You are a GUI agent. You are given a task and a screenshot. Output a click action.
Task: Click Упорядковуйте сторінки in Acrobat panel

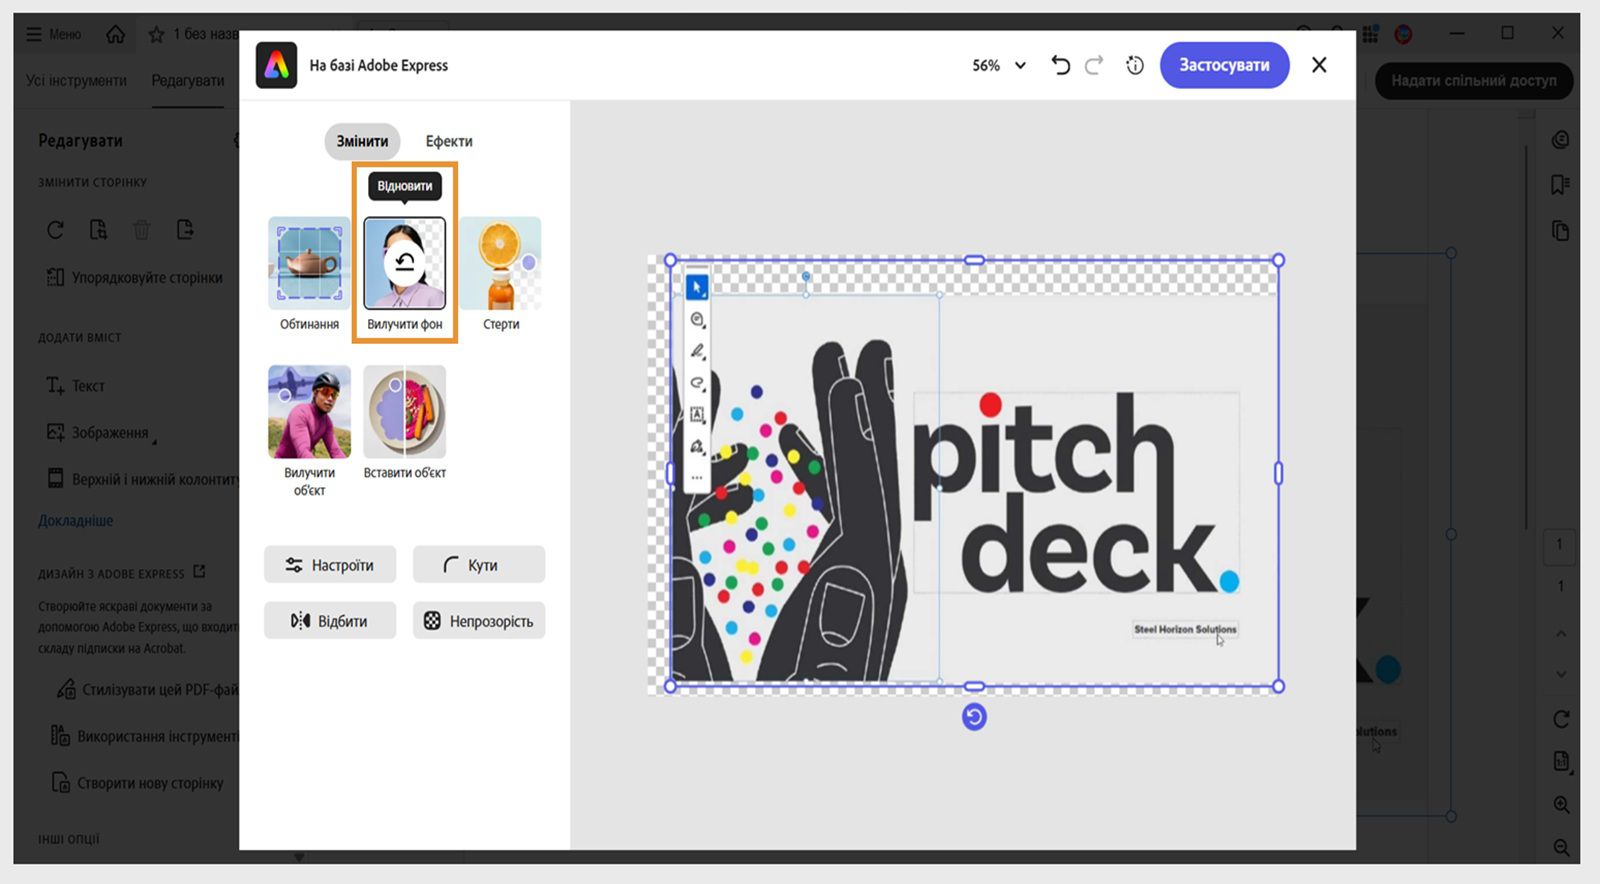135,277
